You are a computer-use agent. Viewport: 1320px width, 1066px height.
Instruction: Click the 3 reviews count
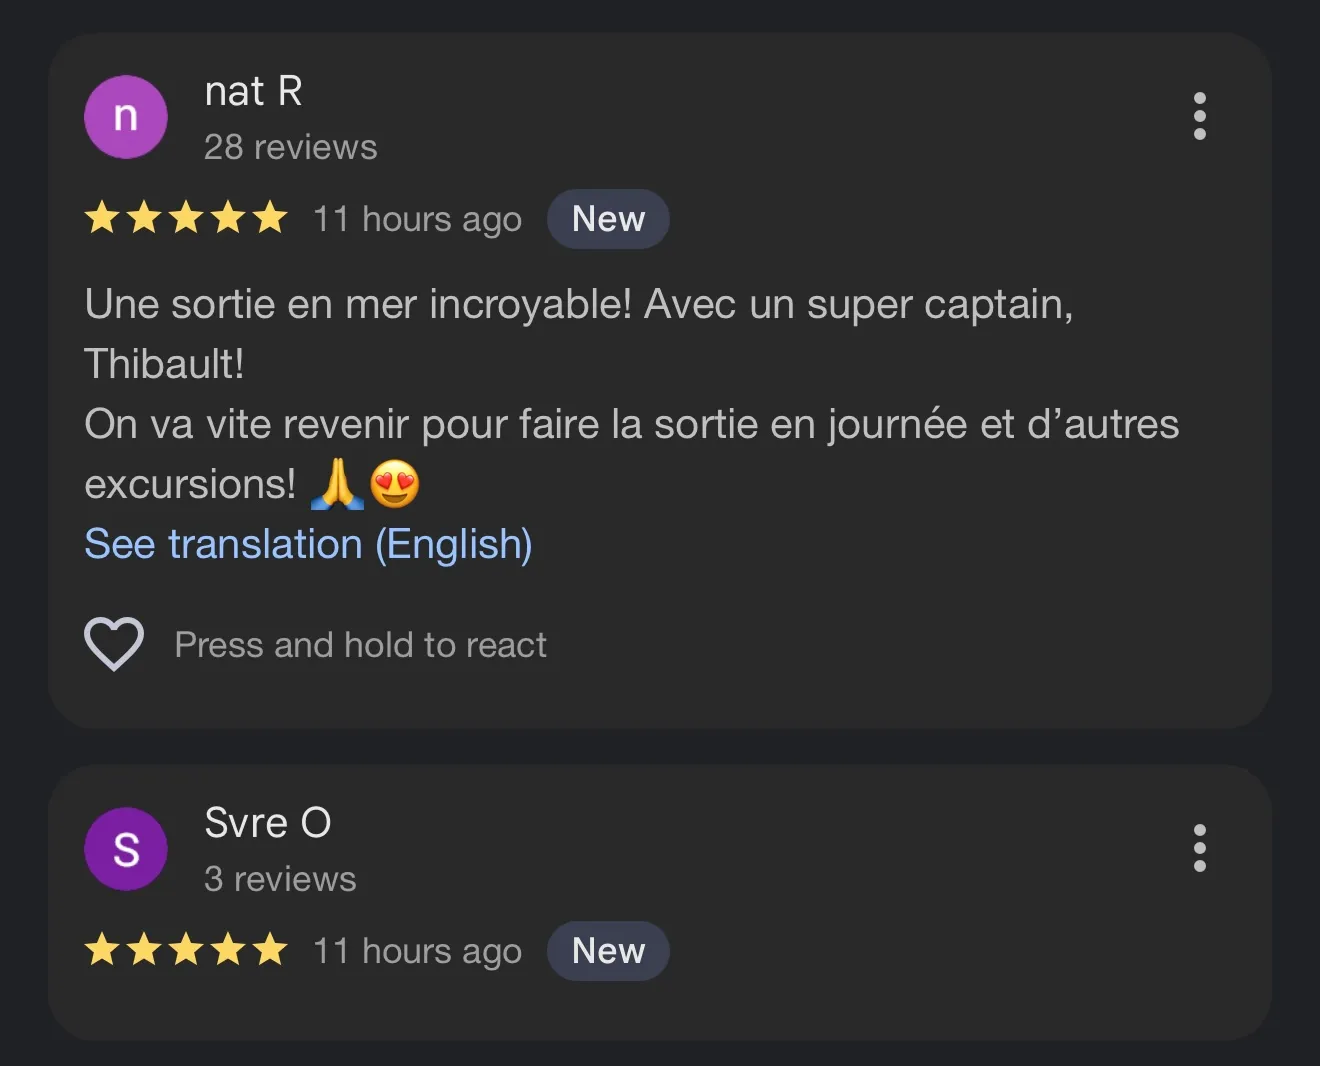[280, 879]
